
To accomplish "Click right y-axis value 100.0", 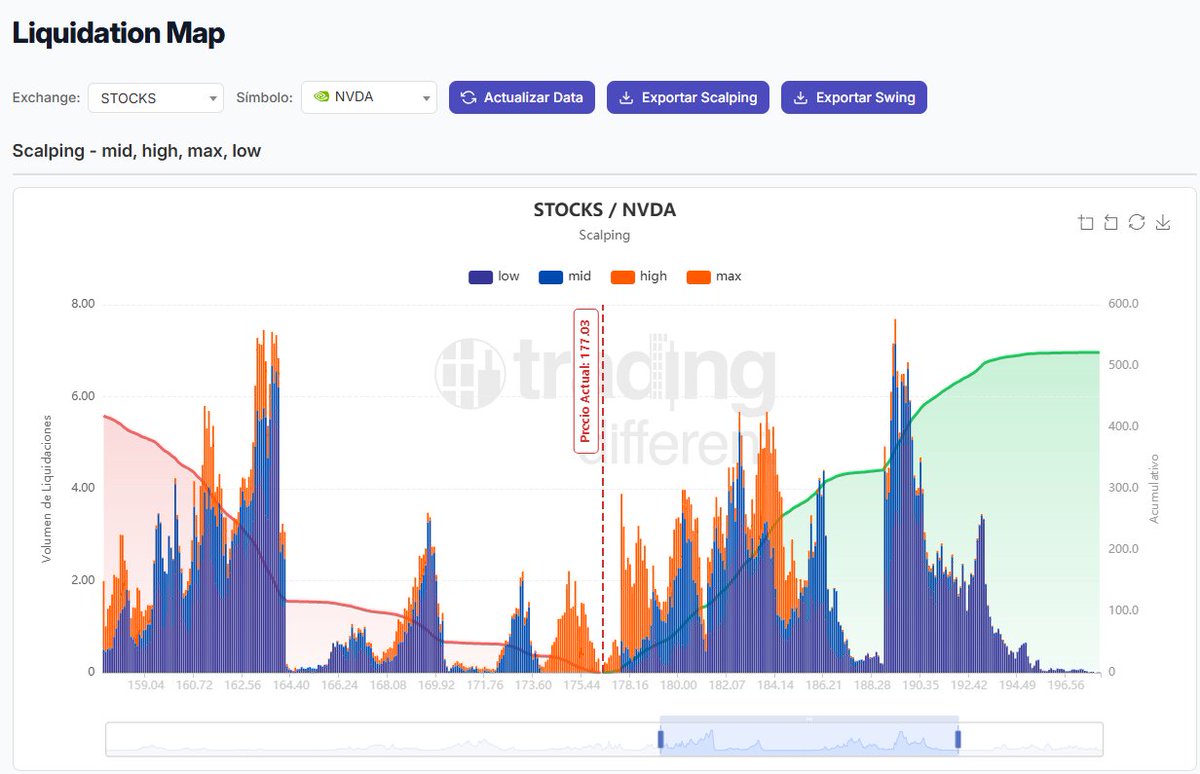I will click(x=1122, y=610).
